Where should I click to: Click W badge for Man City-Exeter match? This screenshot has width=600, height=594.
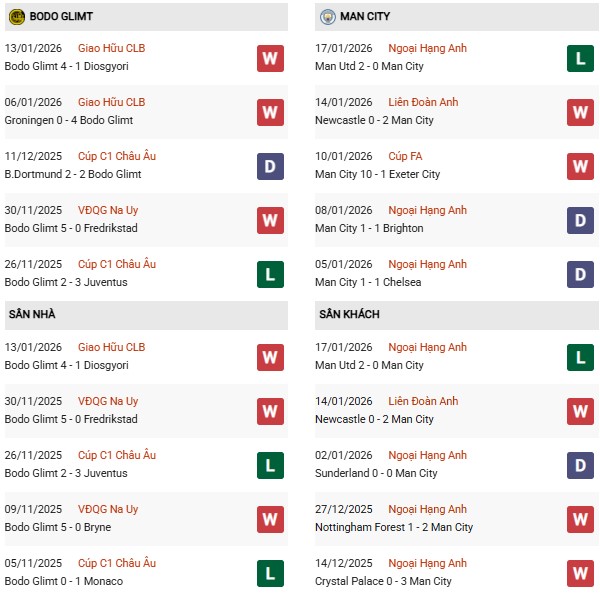pyautogui.click(x=580, y=166)
